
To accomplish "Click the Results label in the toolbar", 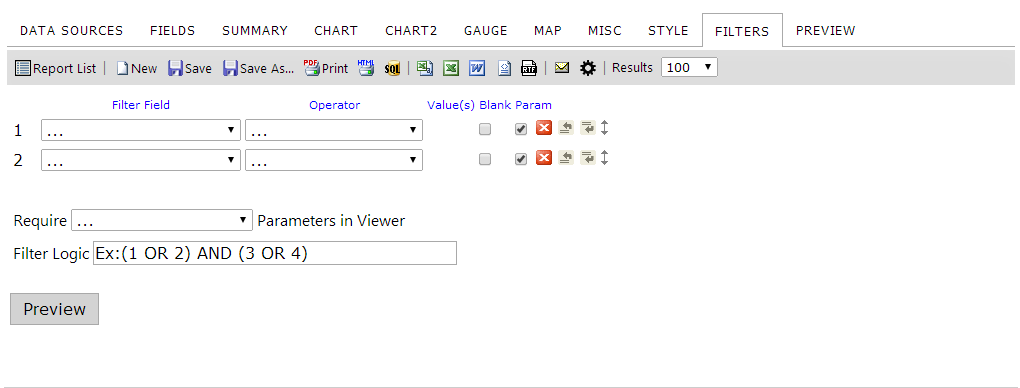I will [632, 68].
